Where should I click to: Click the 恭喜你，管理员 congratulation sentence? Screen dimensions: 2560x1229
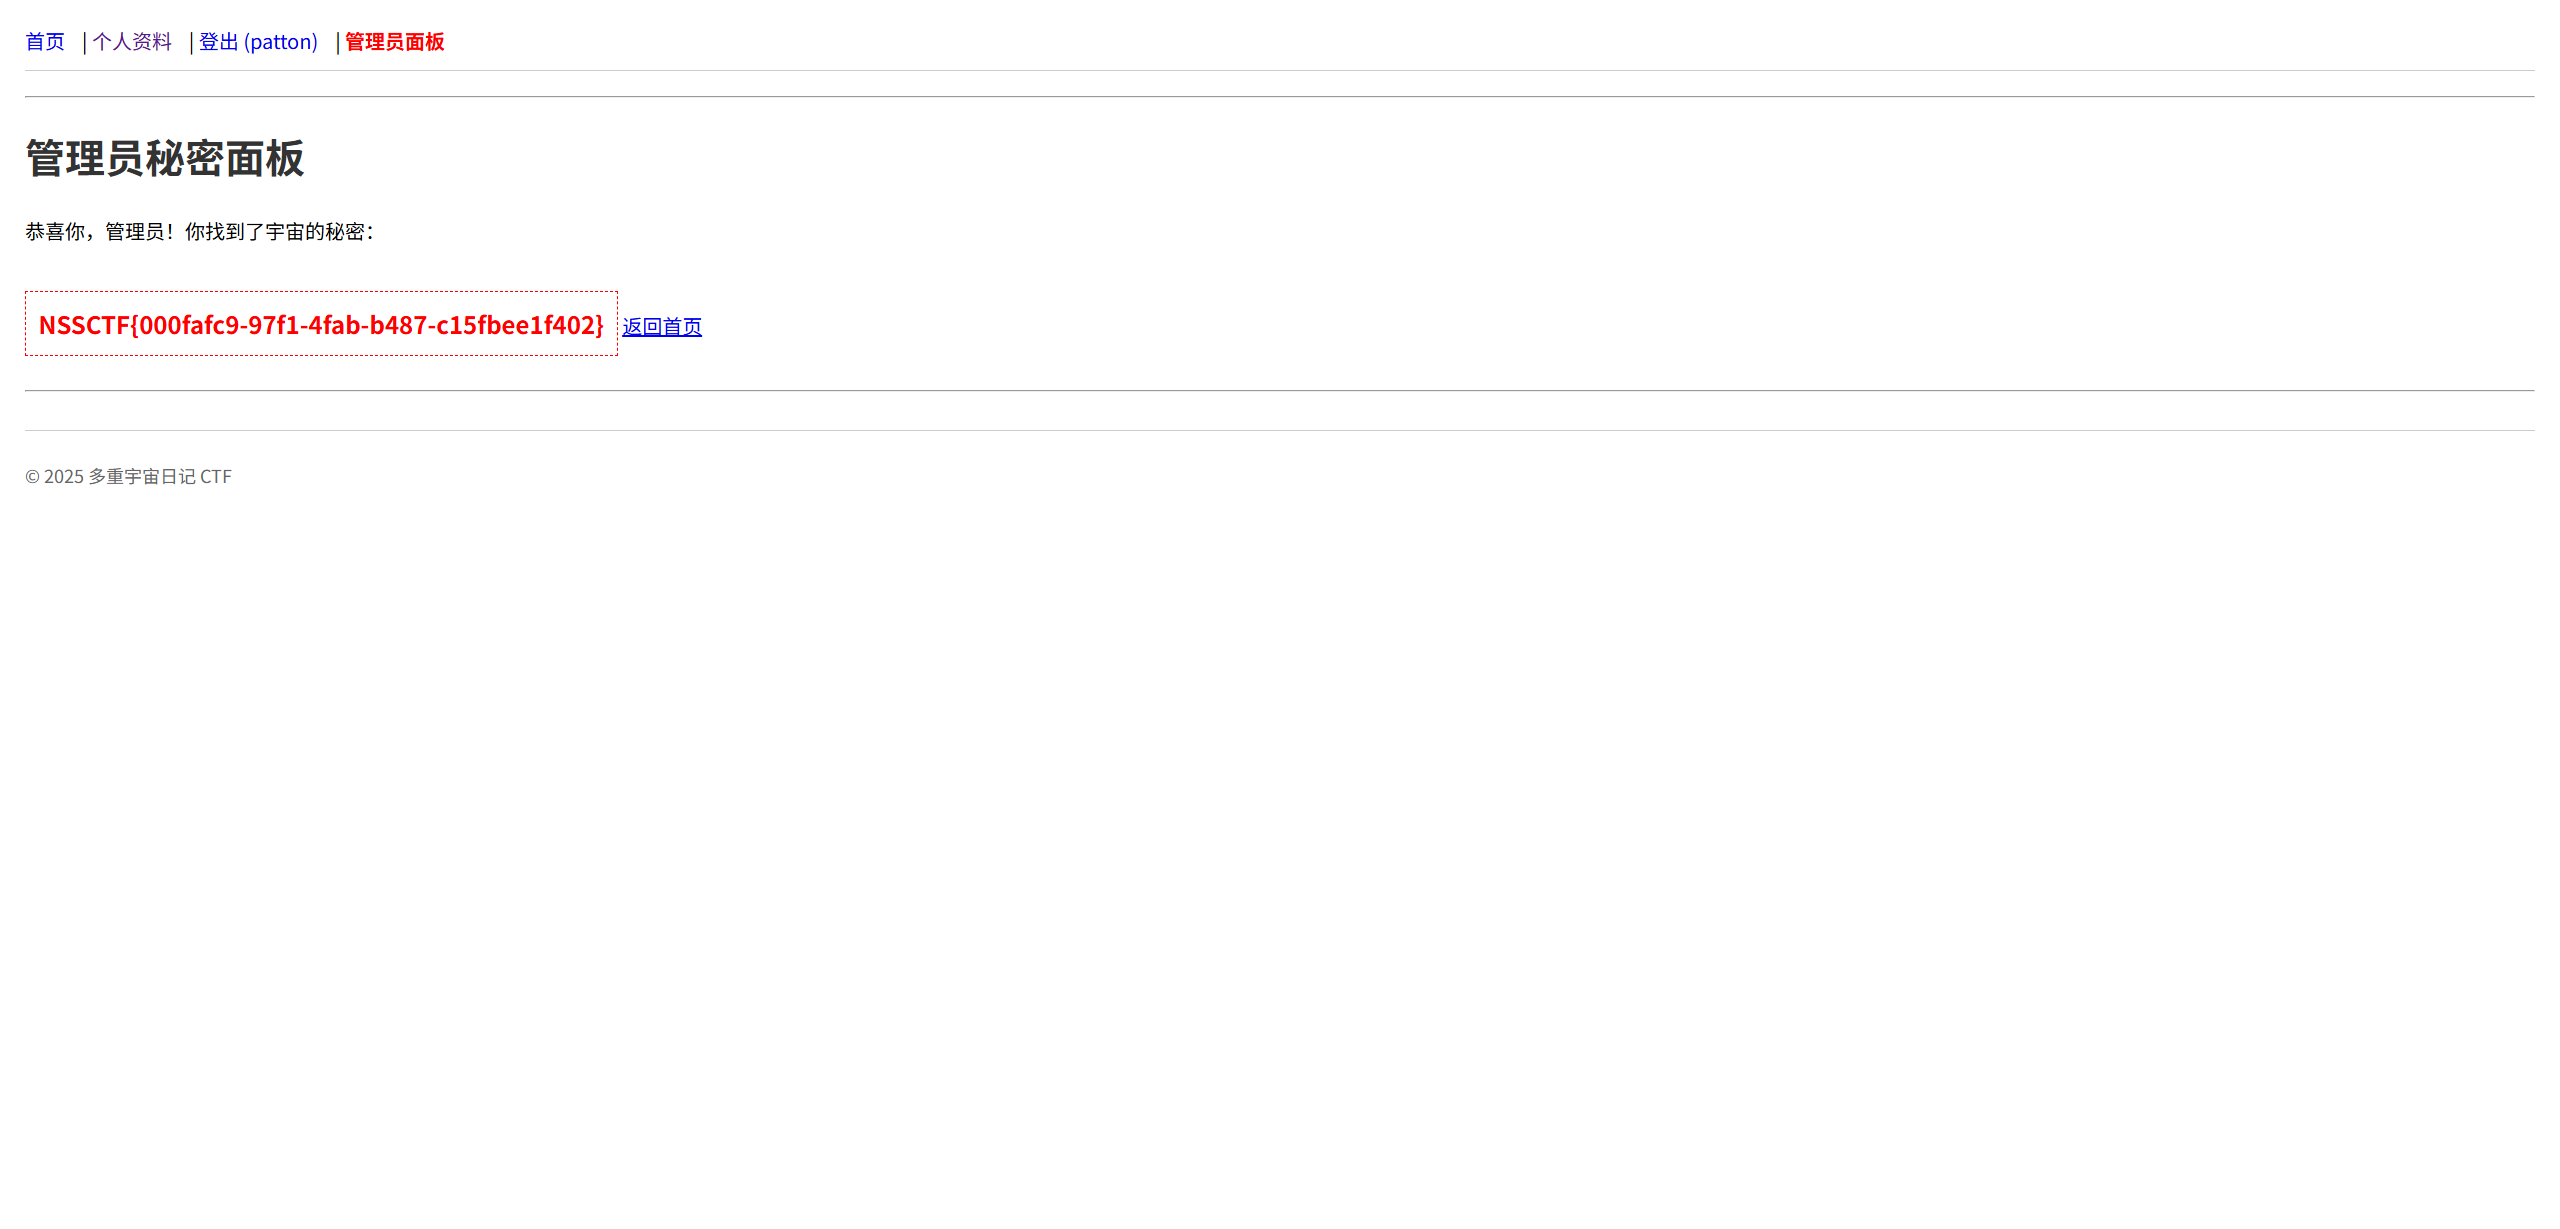[x=199, y=232]
